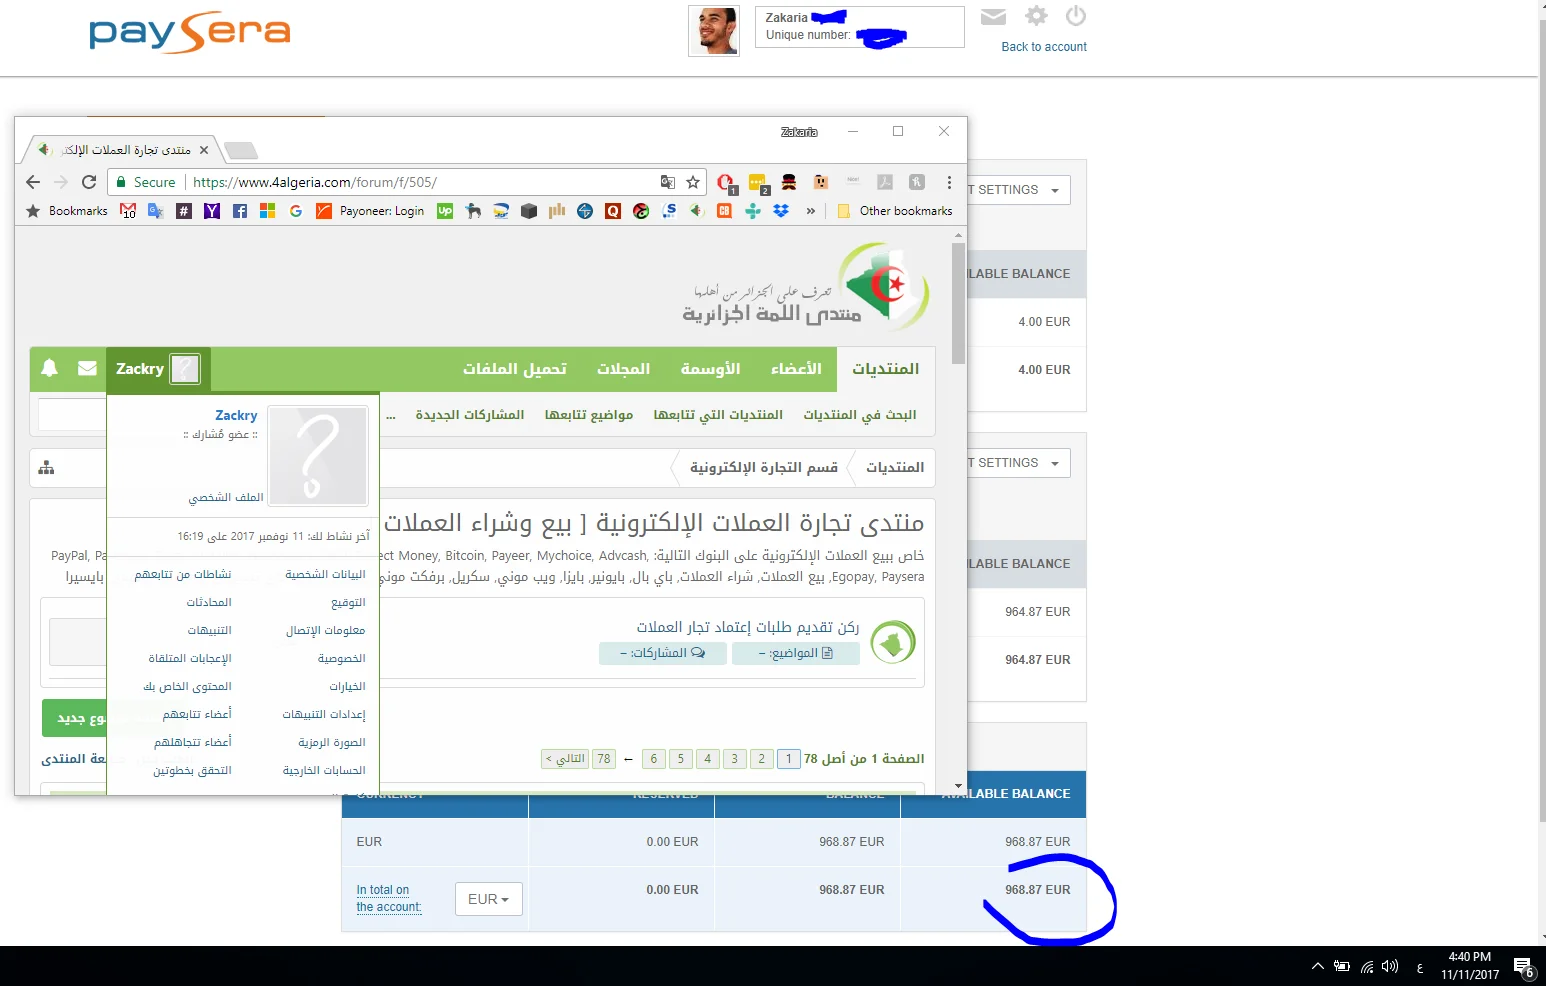Select تحميل الملفات in the forum navbar
1546x986 pixels.
point(514,369)
